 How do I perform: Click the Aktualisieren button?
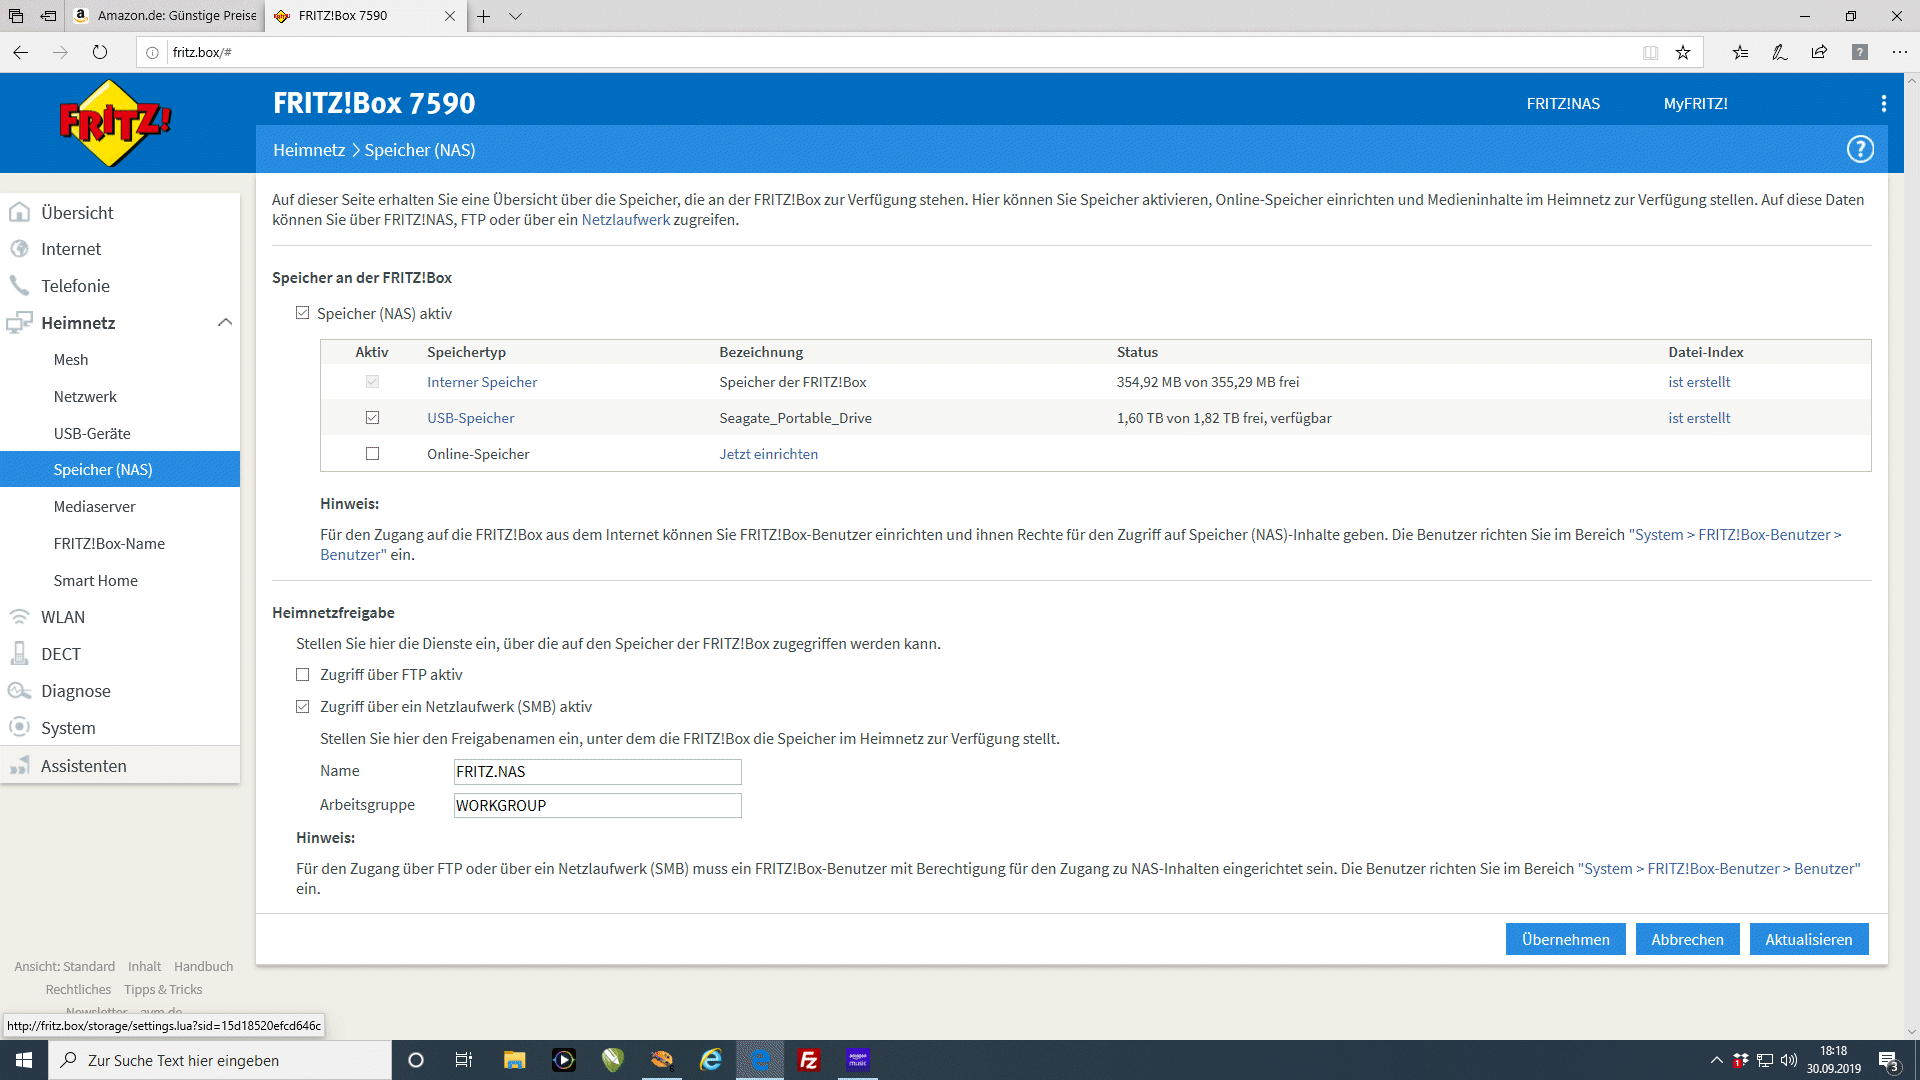(x=1809, y=939)
